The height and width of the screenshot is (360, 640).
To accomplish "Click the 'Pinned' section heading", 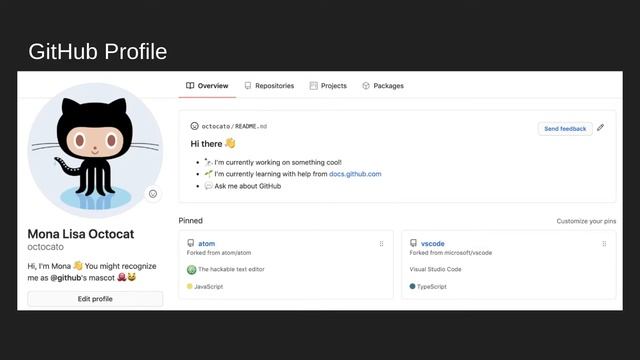I will point(191,221).
